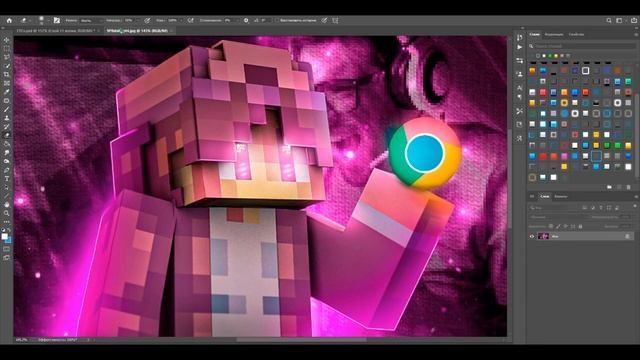The image size is (640, 360).
Task: Click the share icon at top right
Action: pos(634,20)
